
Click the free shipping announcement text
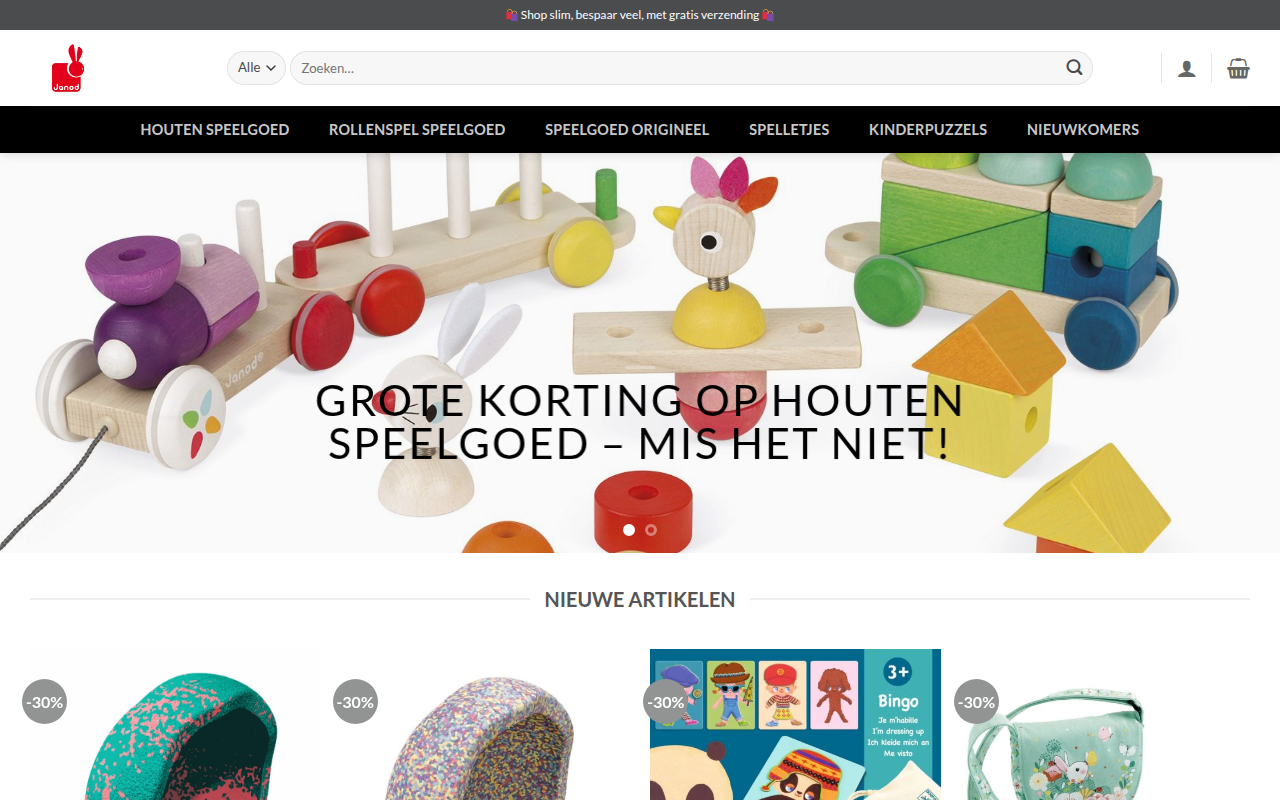point(640,15)
